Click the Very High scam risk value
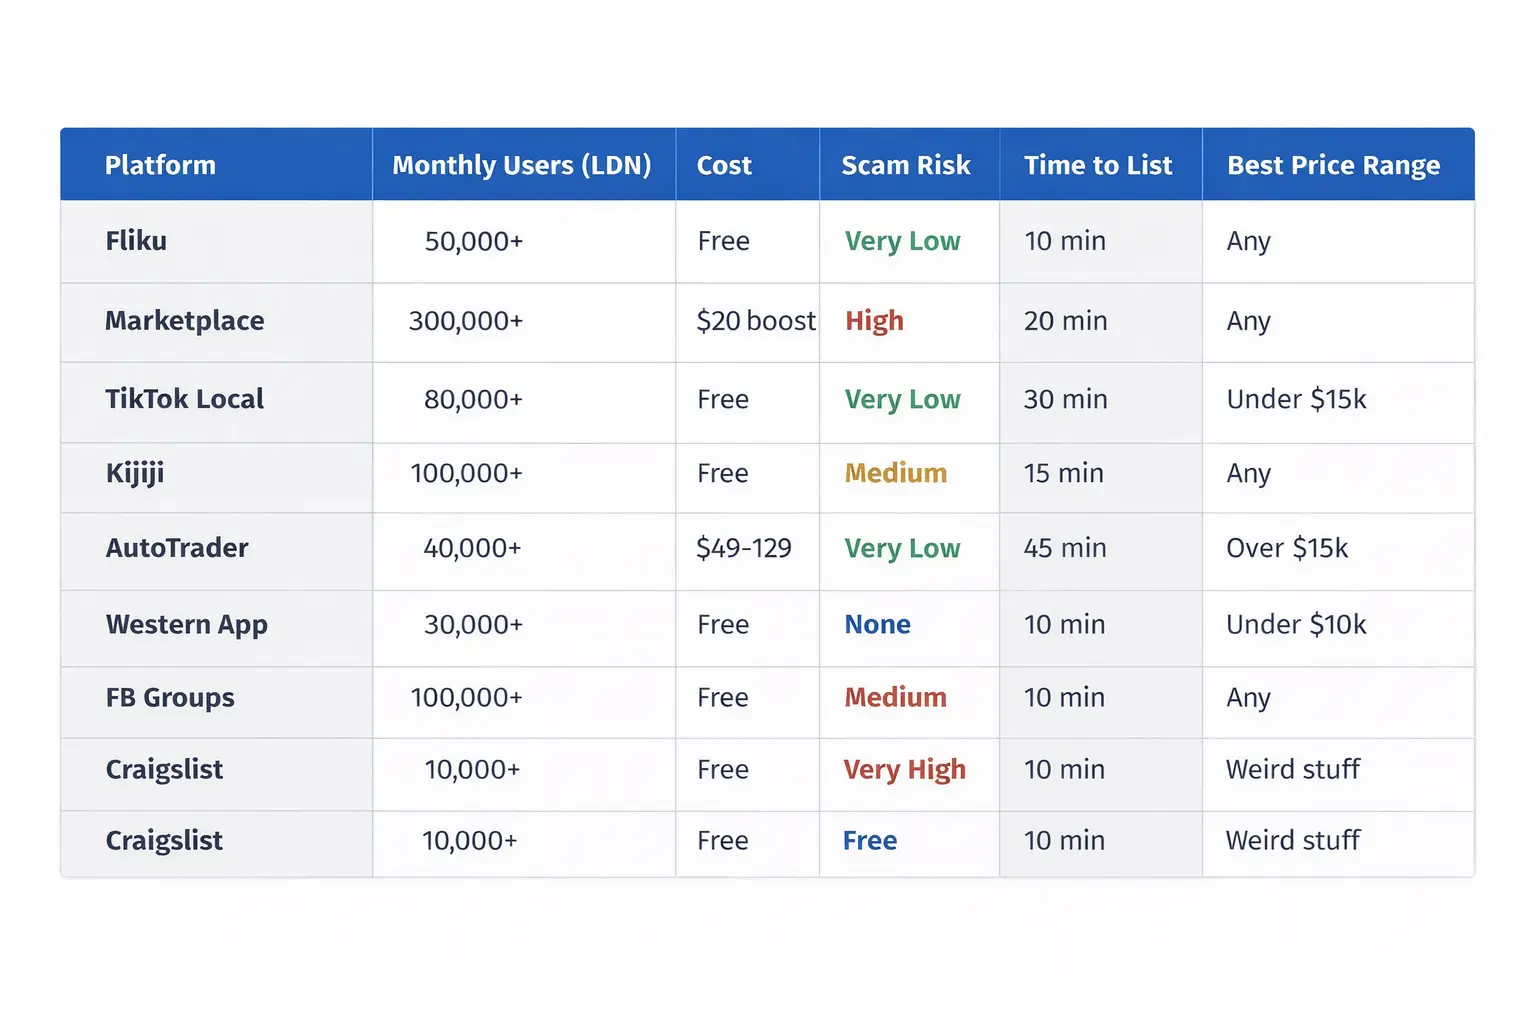This screenshot has width=1536, height=1024. (904, 770)
